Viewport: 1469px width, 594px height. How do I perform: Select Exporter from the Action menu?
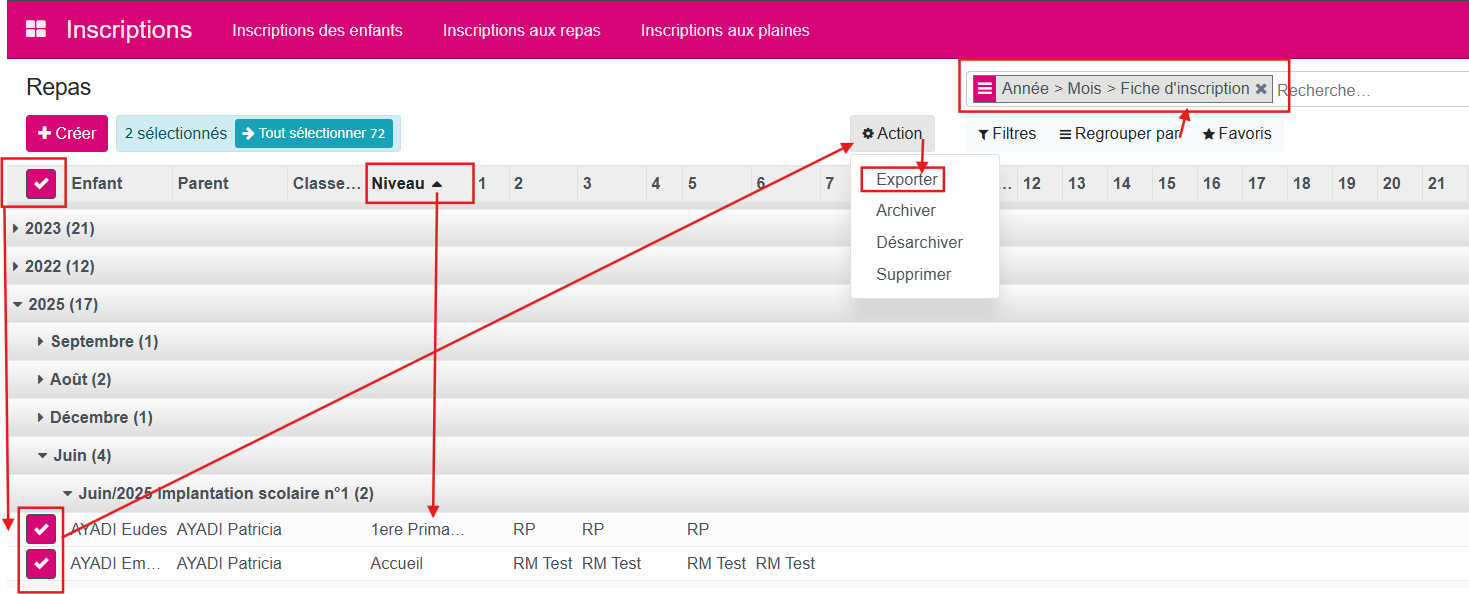906,180
